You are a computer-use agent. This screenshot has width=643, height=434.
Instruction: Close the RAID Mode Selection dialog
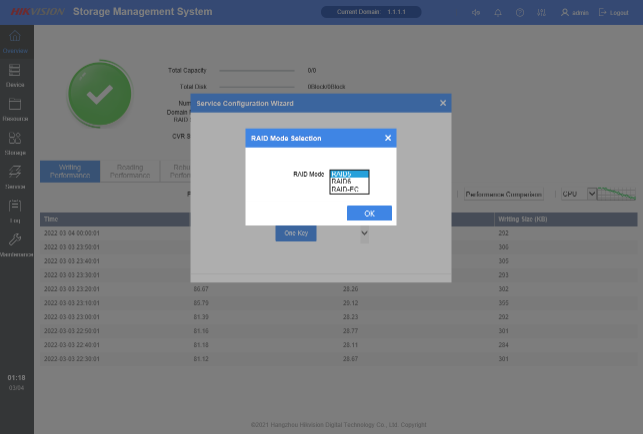(x=388, y=138)
